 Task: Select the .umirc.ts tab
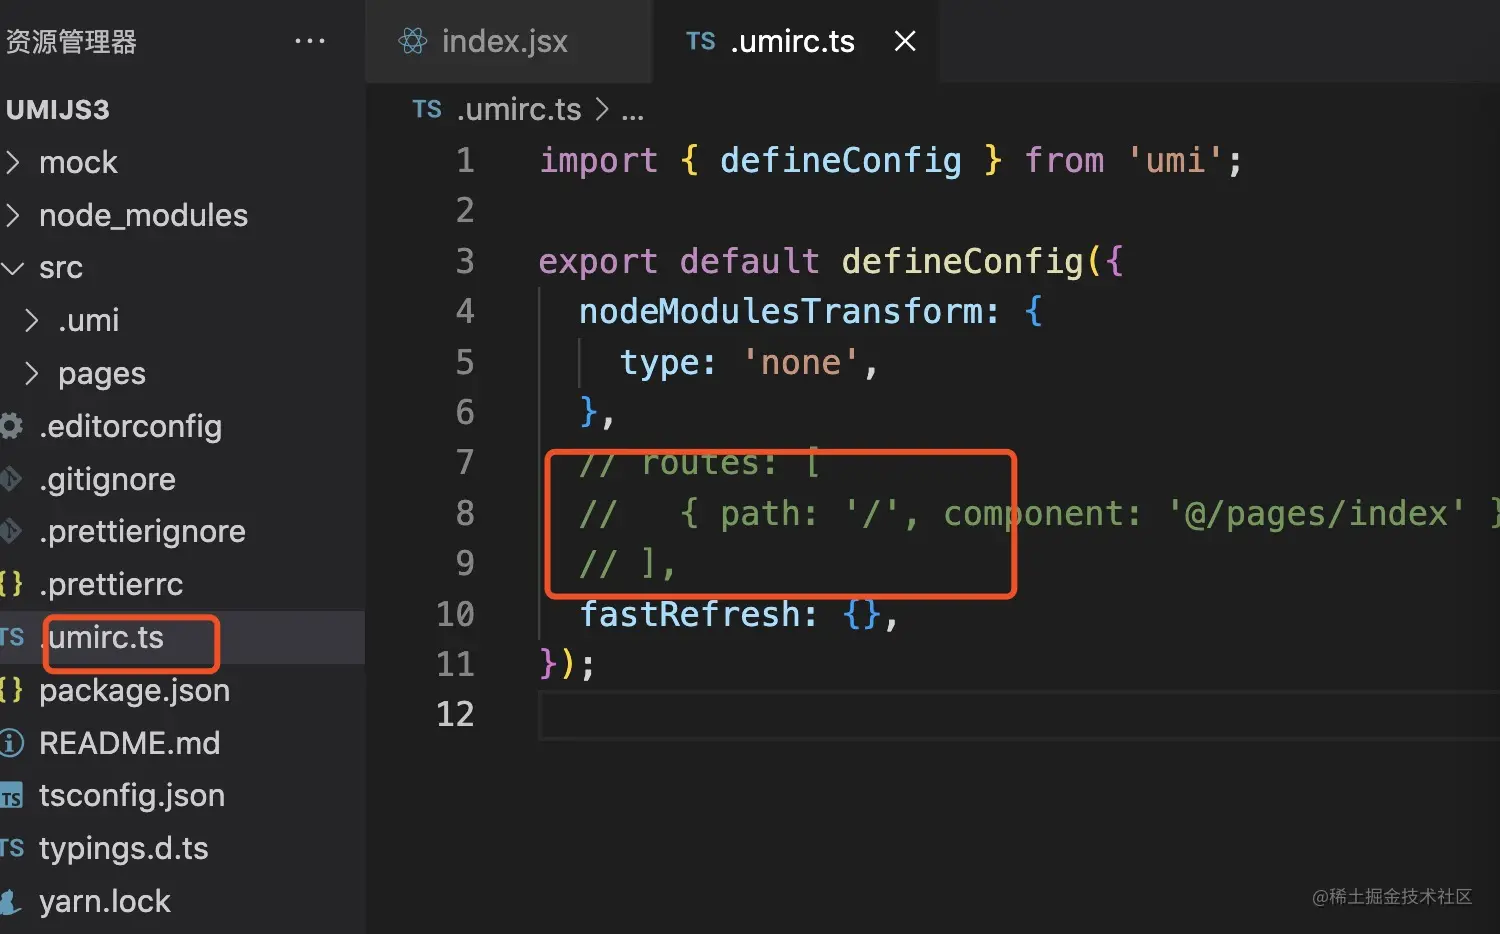(x=795, y=41)
